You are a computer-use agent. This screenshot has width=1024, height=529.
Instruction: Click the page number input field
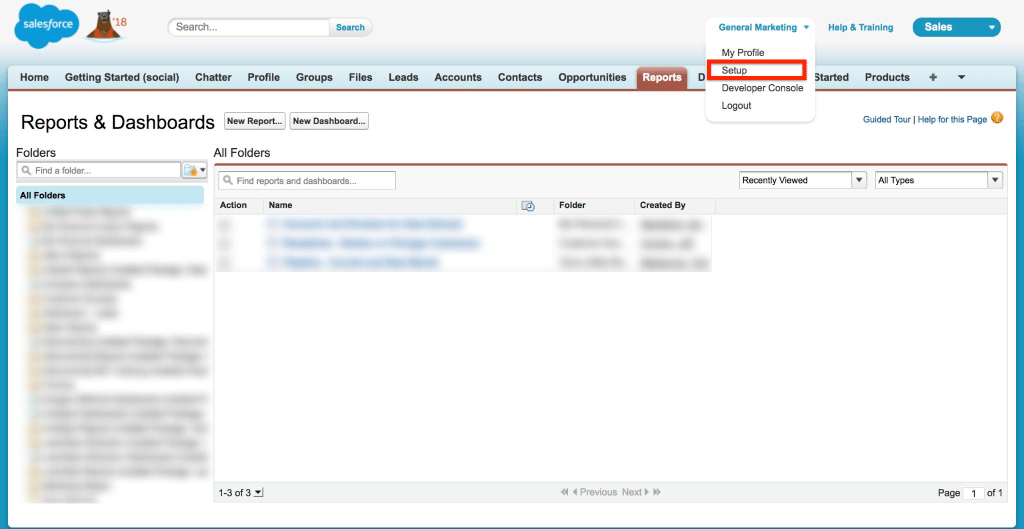(973, 493)
